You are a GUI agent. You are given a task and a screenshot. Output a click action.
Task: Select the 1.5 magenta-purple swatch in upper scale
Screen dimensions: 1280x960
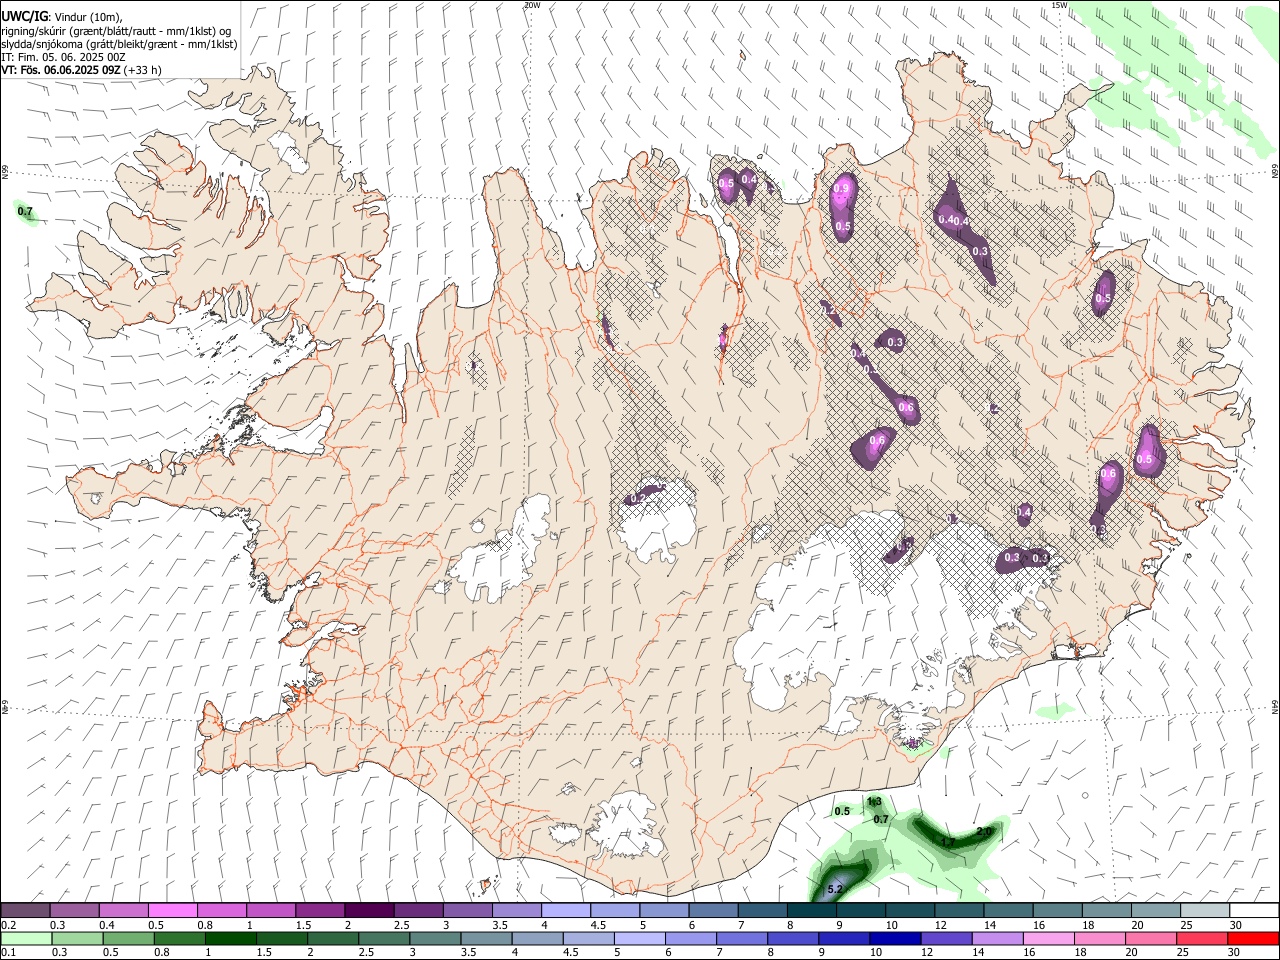coord(320,910)
